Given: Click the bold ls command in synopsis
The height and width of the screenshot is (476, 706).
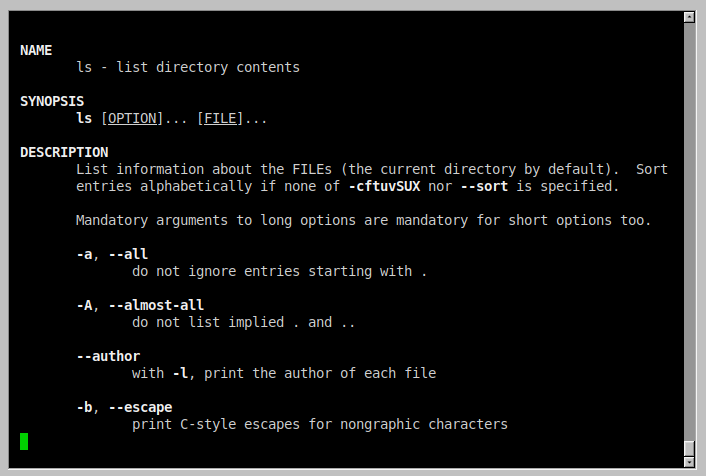Looking at the screenshot, I should point(84,118).
